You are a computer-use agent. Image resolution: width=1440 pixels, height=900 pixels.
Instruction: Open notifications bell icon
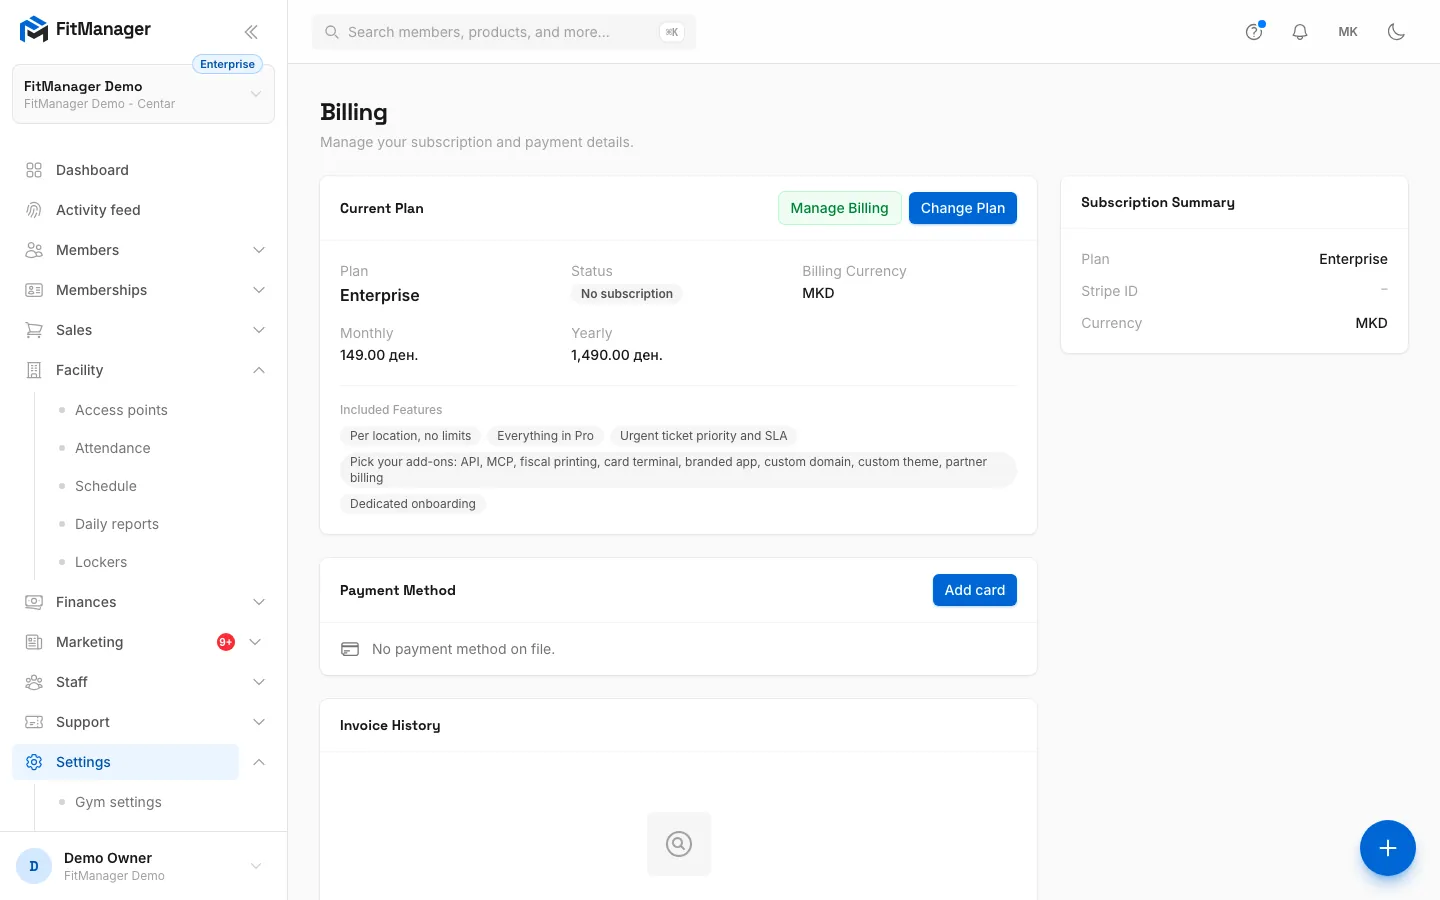point(1300,32)
